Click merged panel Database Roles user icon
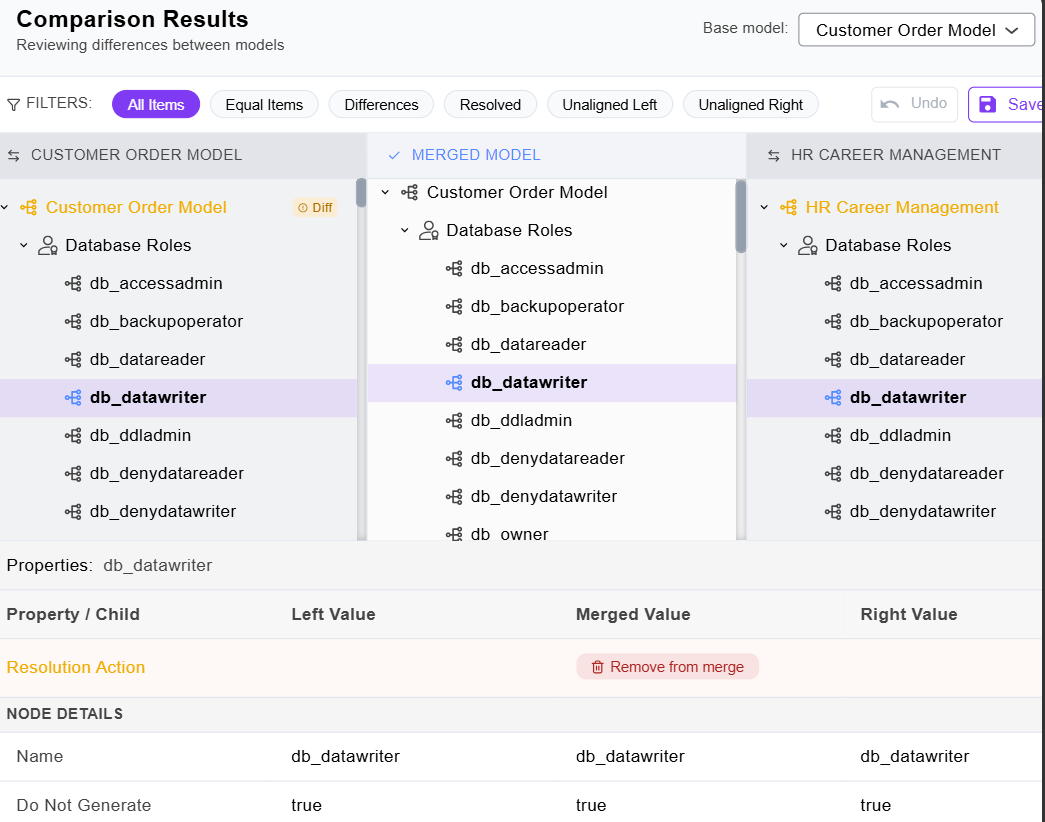Viewport: 1045px width, 822px height. tap(429, 230)
